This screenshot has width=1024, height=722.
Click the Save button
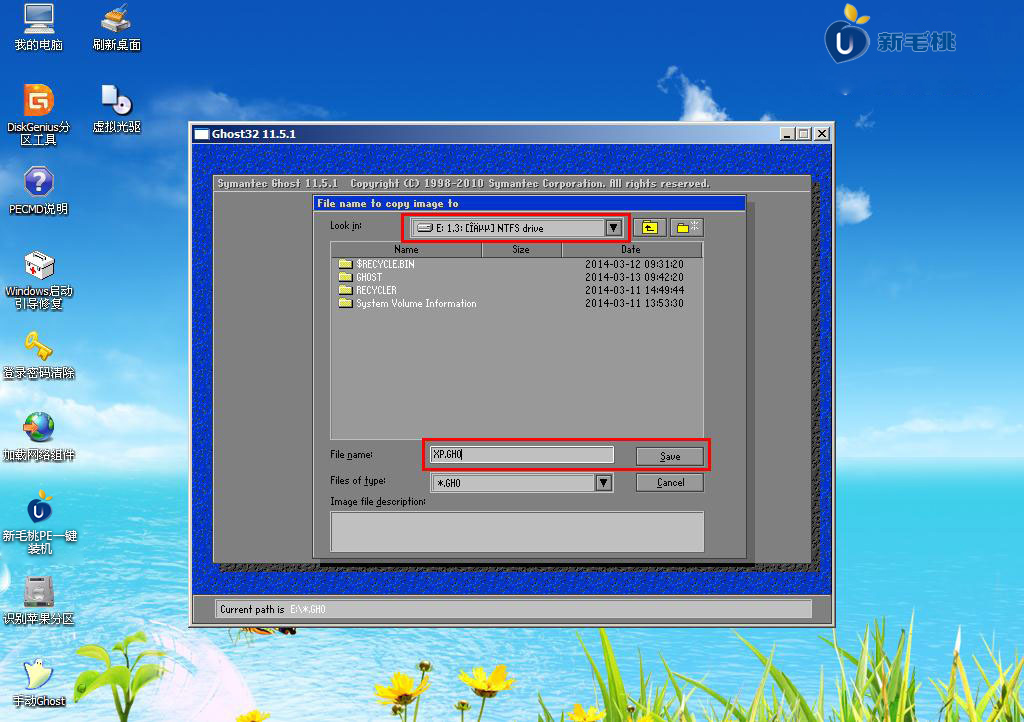670,456
